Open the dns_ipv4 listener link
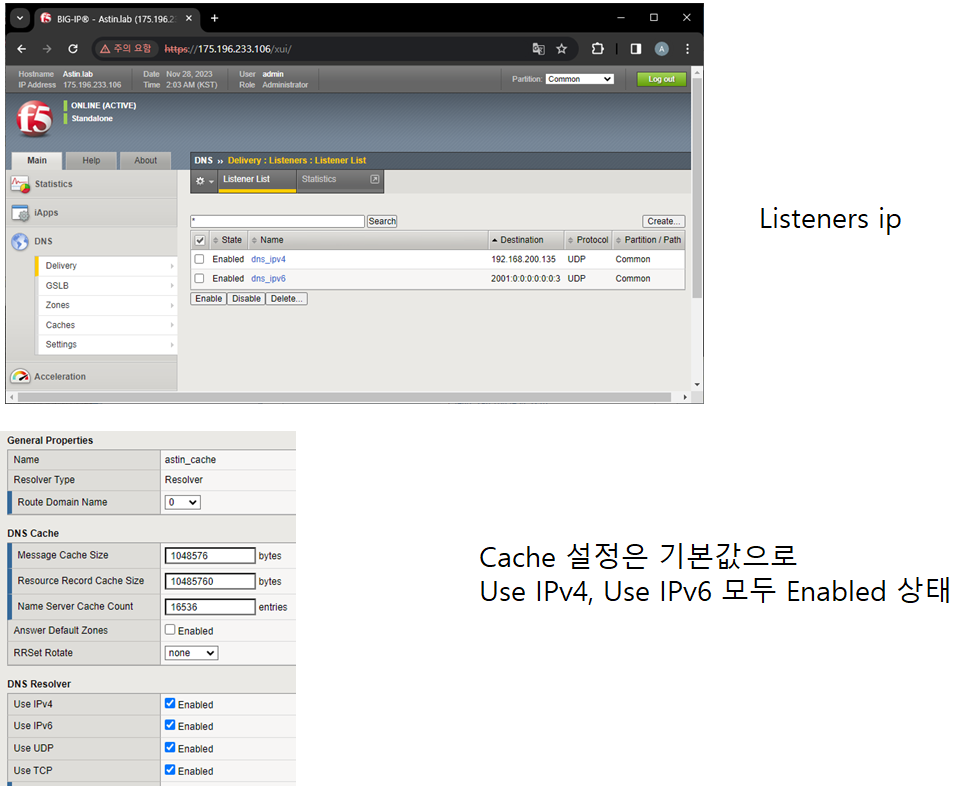959x789 pixels. click(268, 259)
